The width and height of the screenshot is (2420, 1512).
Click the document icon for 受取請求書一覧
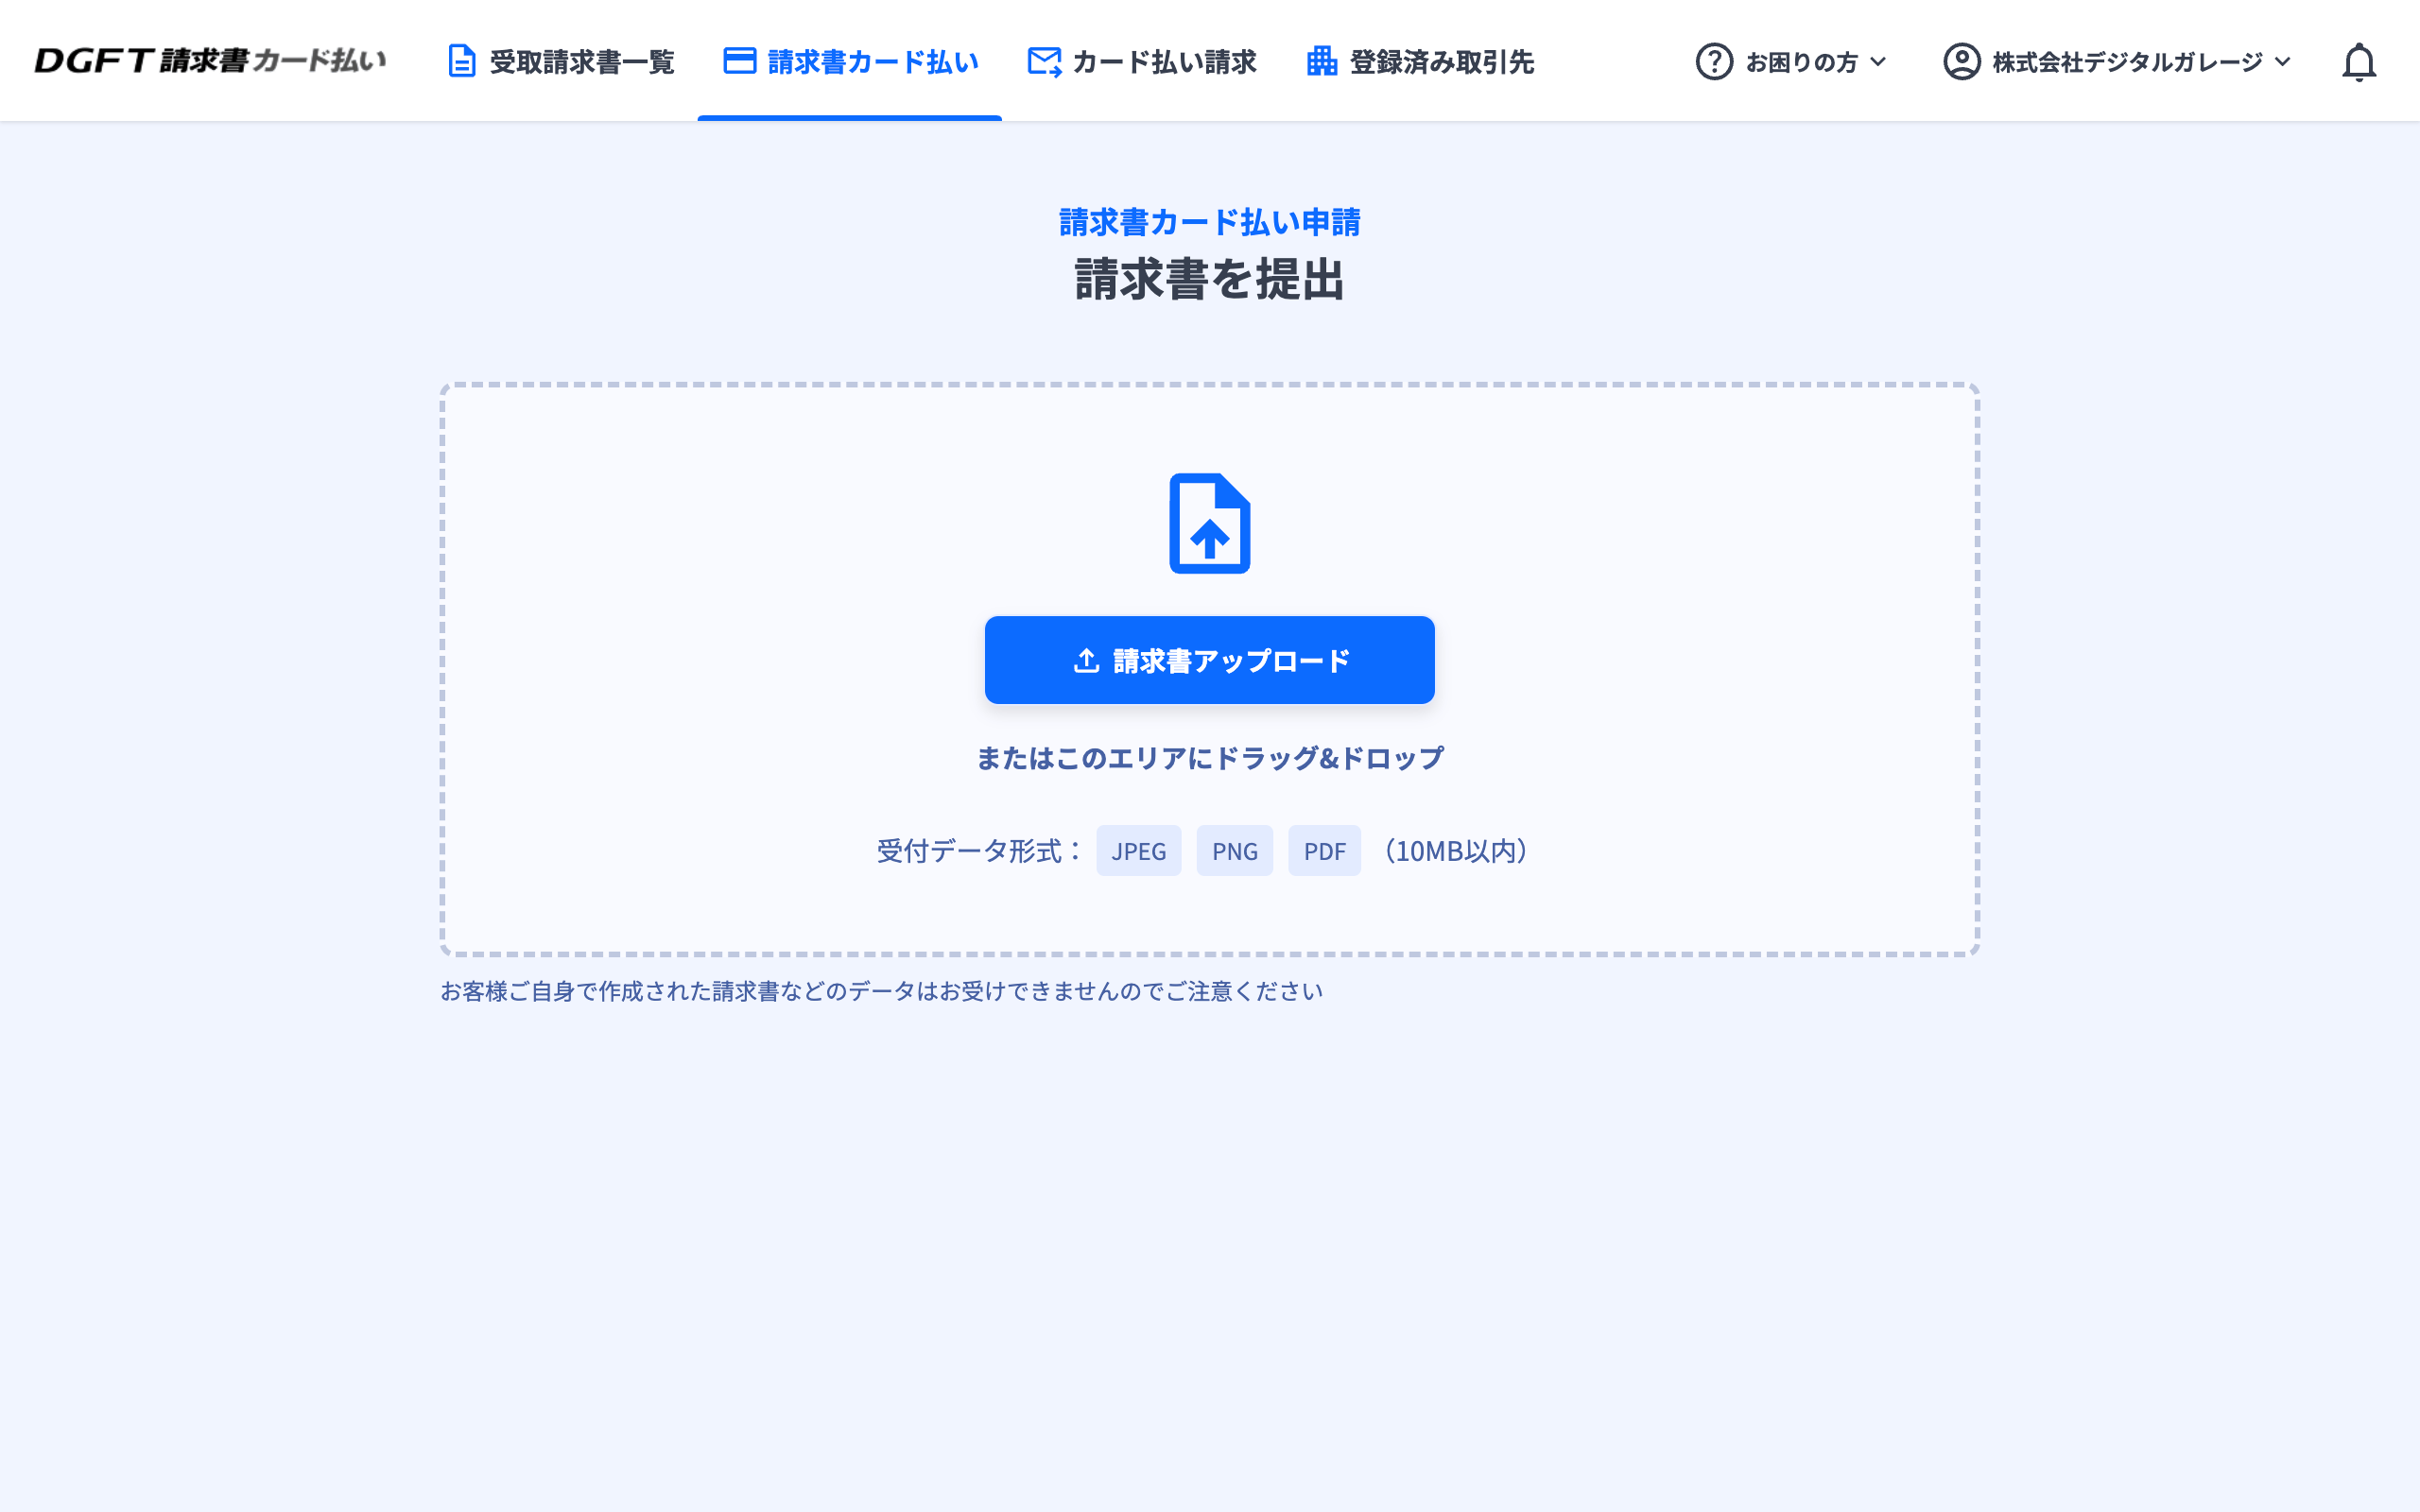click(461, 62)
